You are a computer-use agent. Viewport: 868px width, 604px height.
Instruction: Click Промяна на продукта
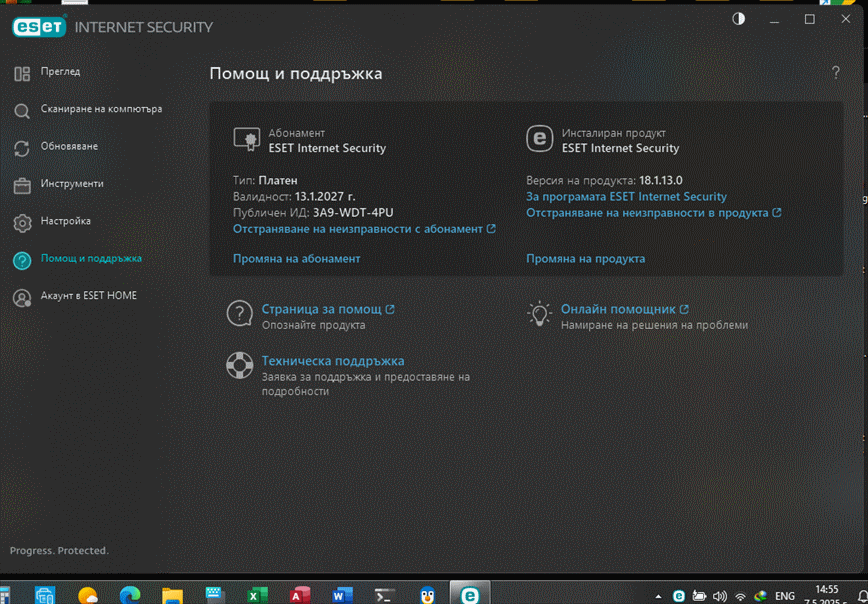click(586, 259)
